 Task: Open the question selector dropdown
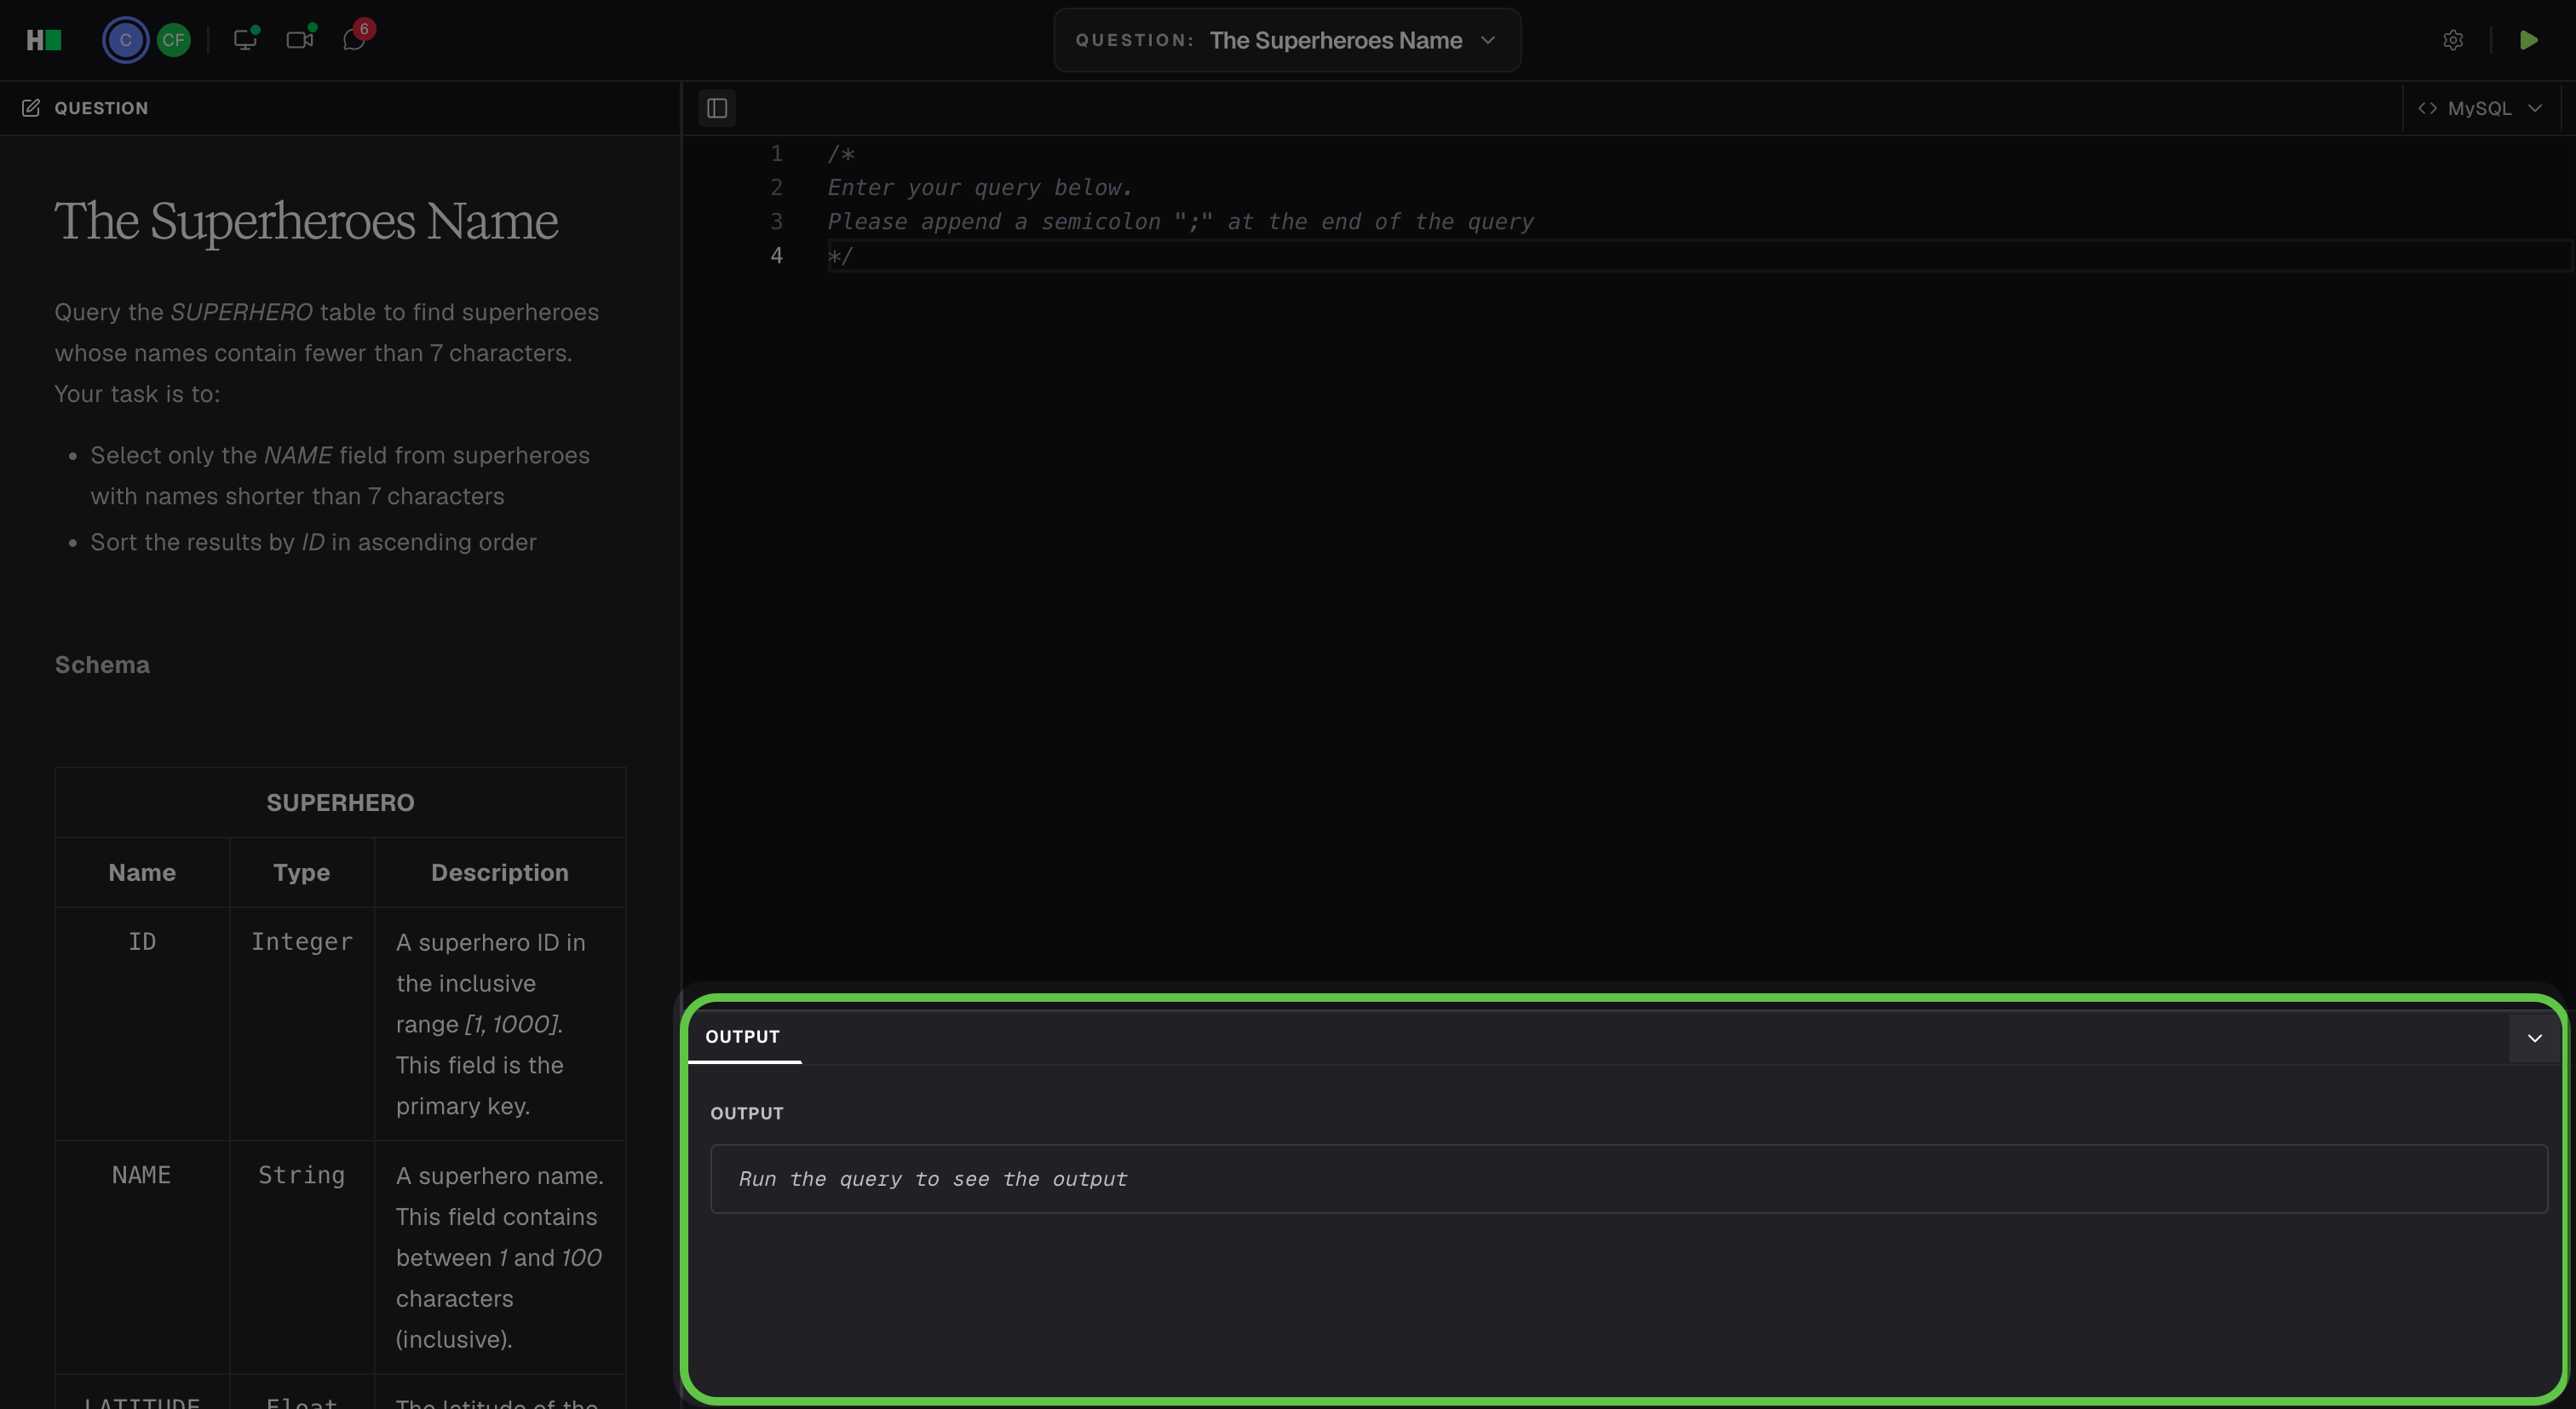[1287, 40]
